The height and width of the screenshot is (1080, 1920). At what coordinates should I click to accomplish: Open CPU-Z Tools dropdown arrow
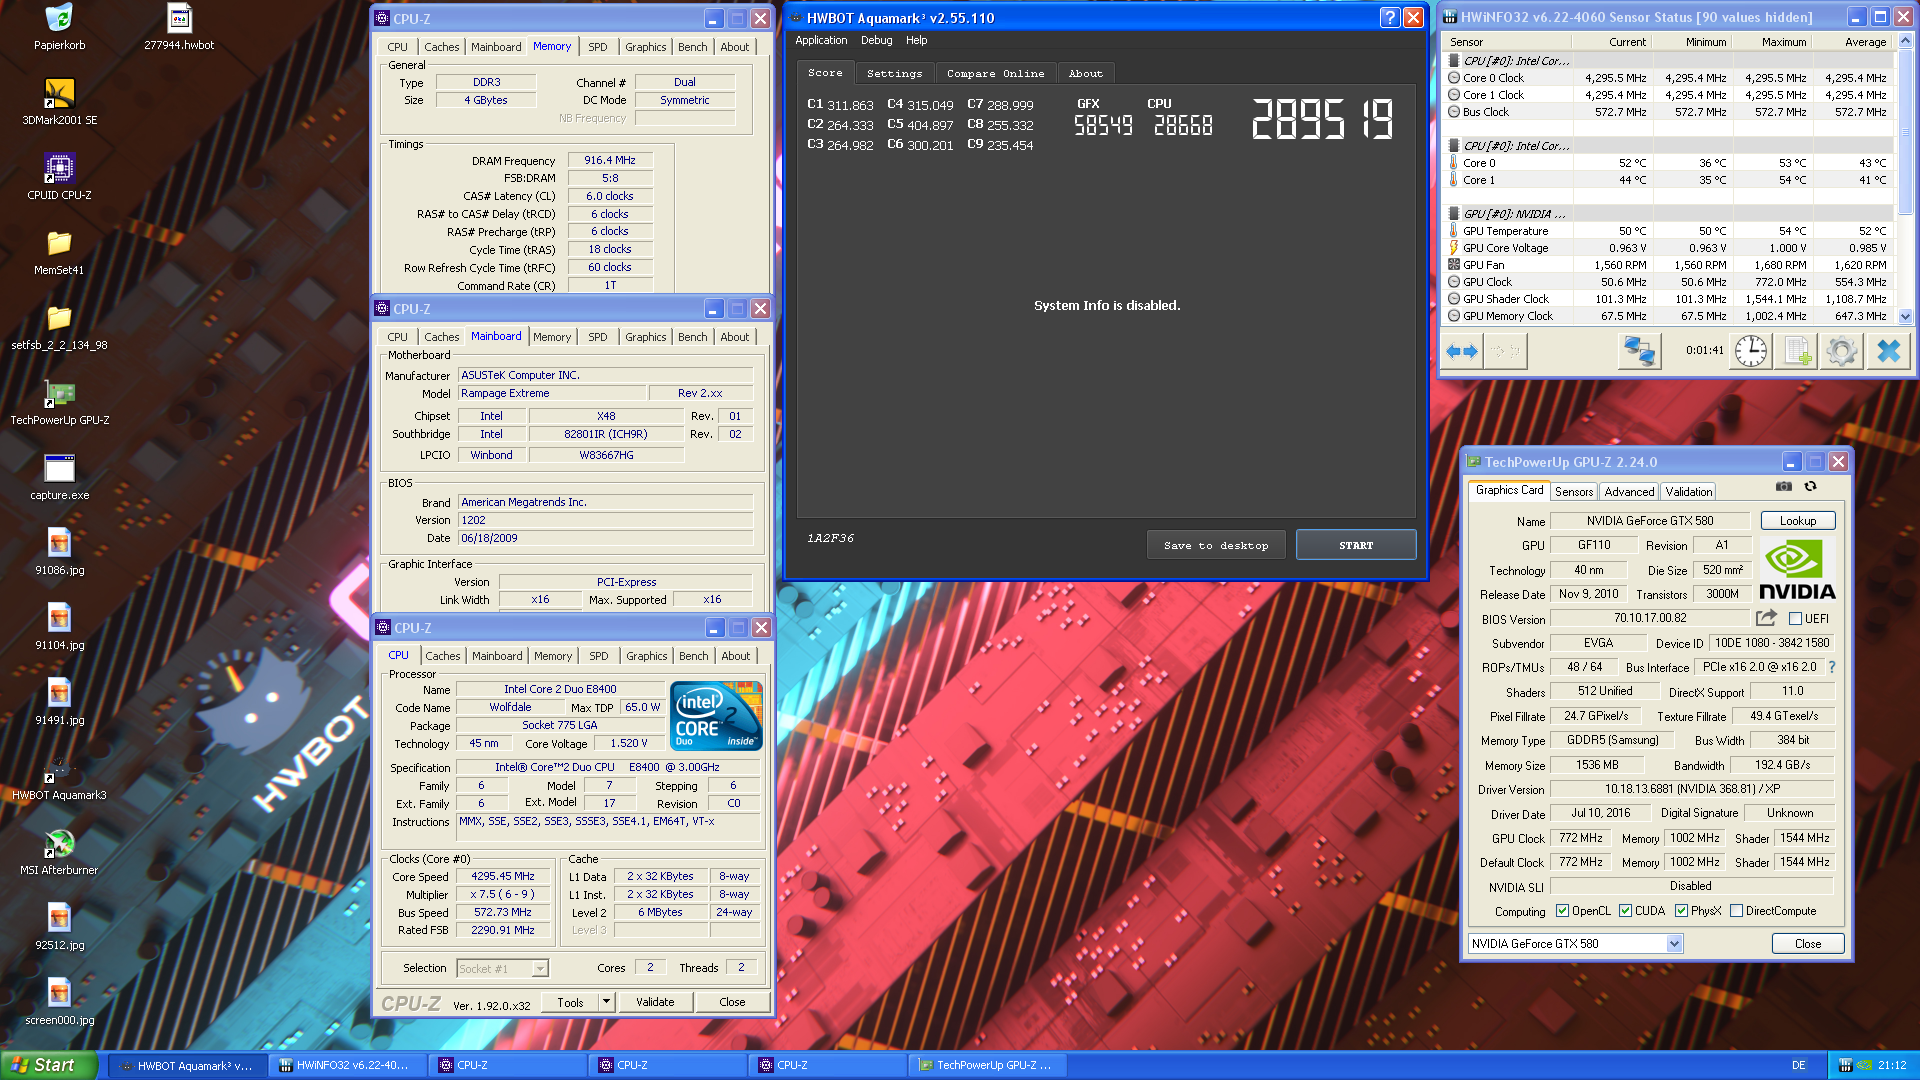(605, 1002)
